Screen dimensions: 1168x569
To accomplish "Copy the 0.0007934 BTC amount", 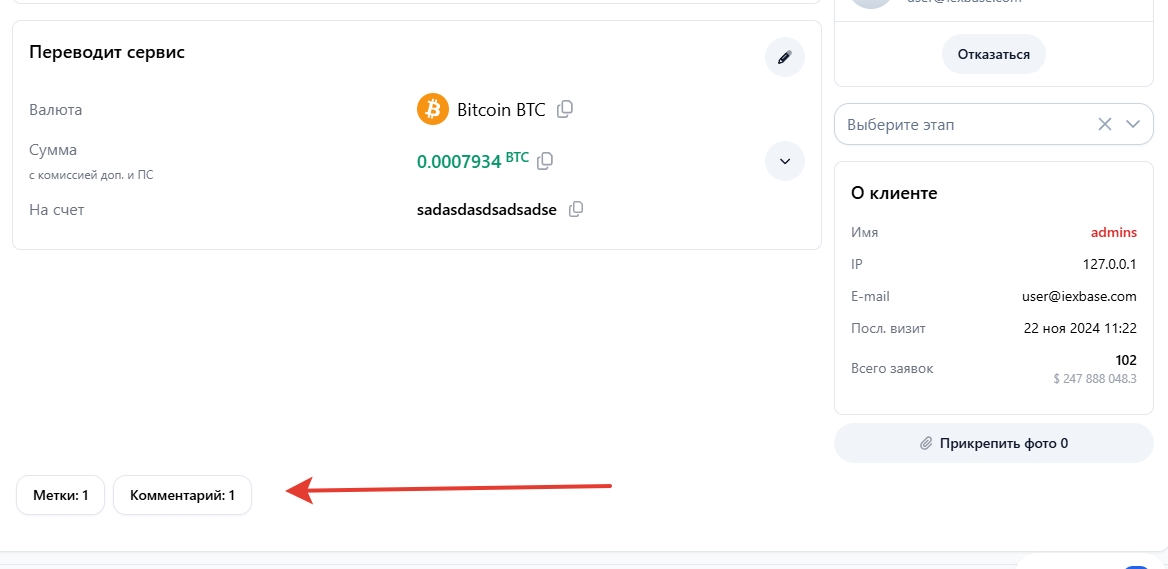I will (545, 160).
